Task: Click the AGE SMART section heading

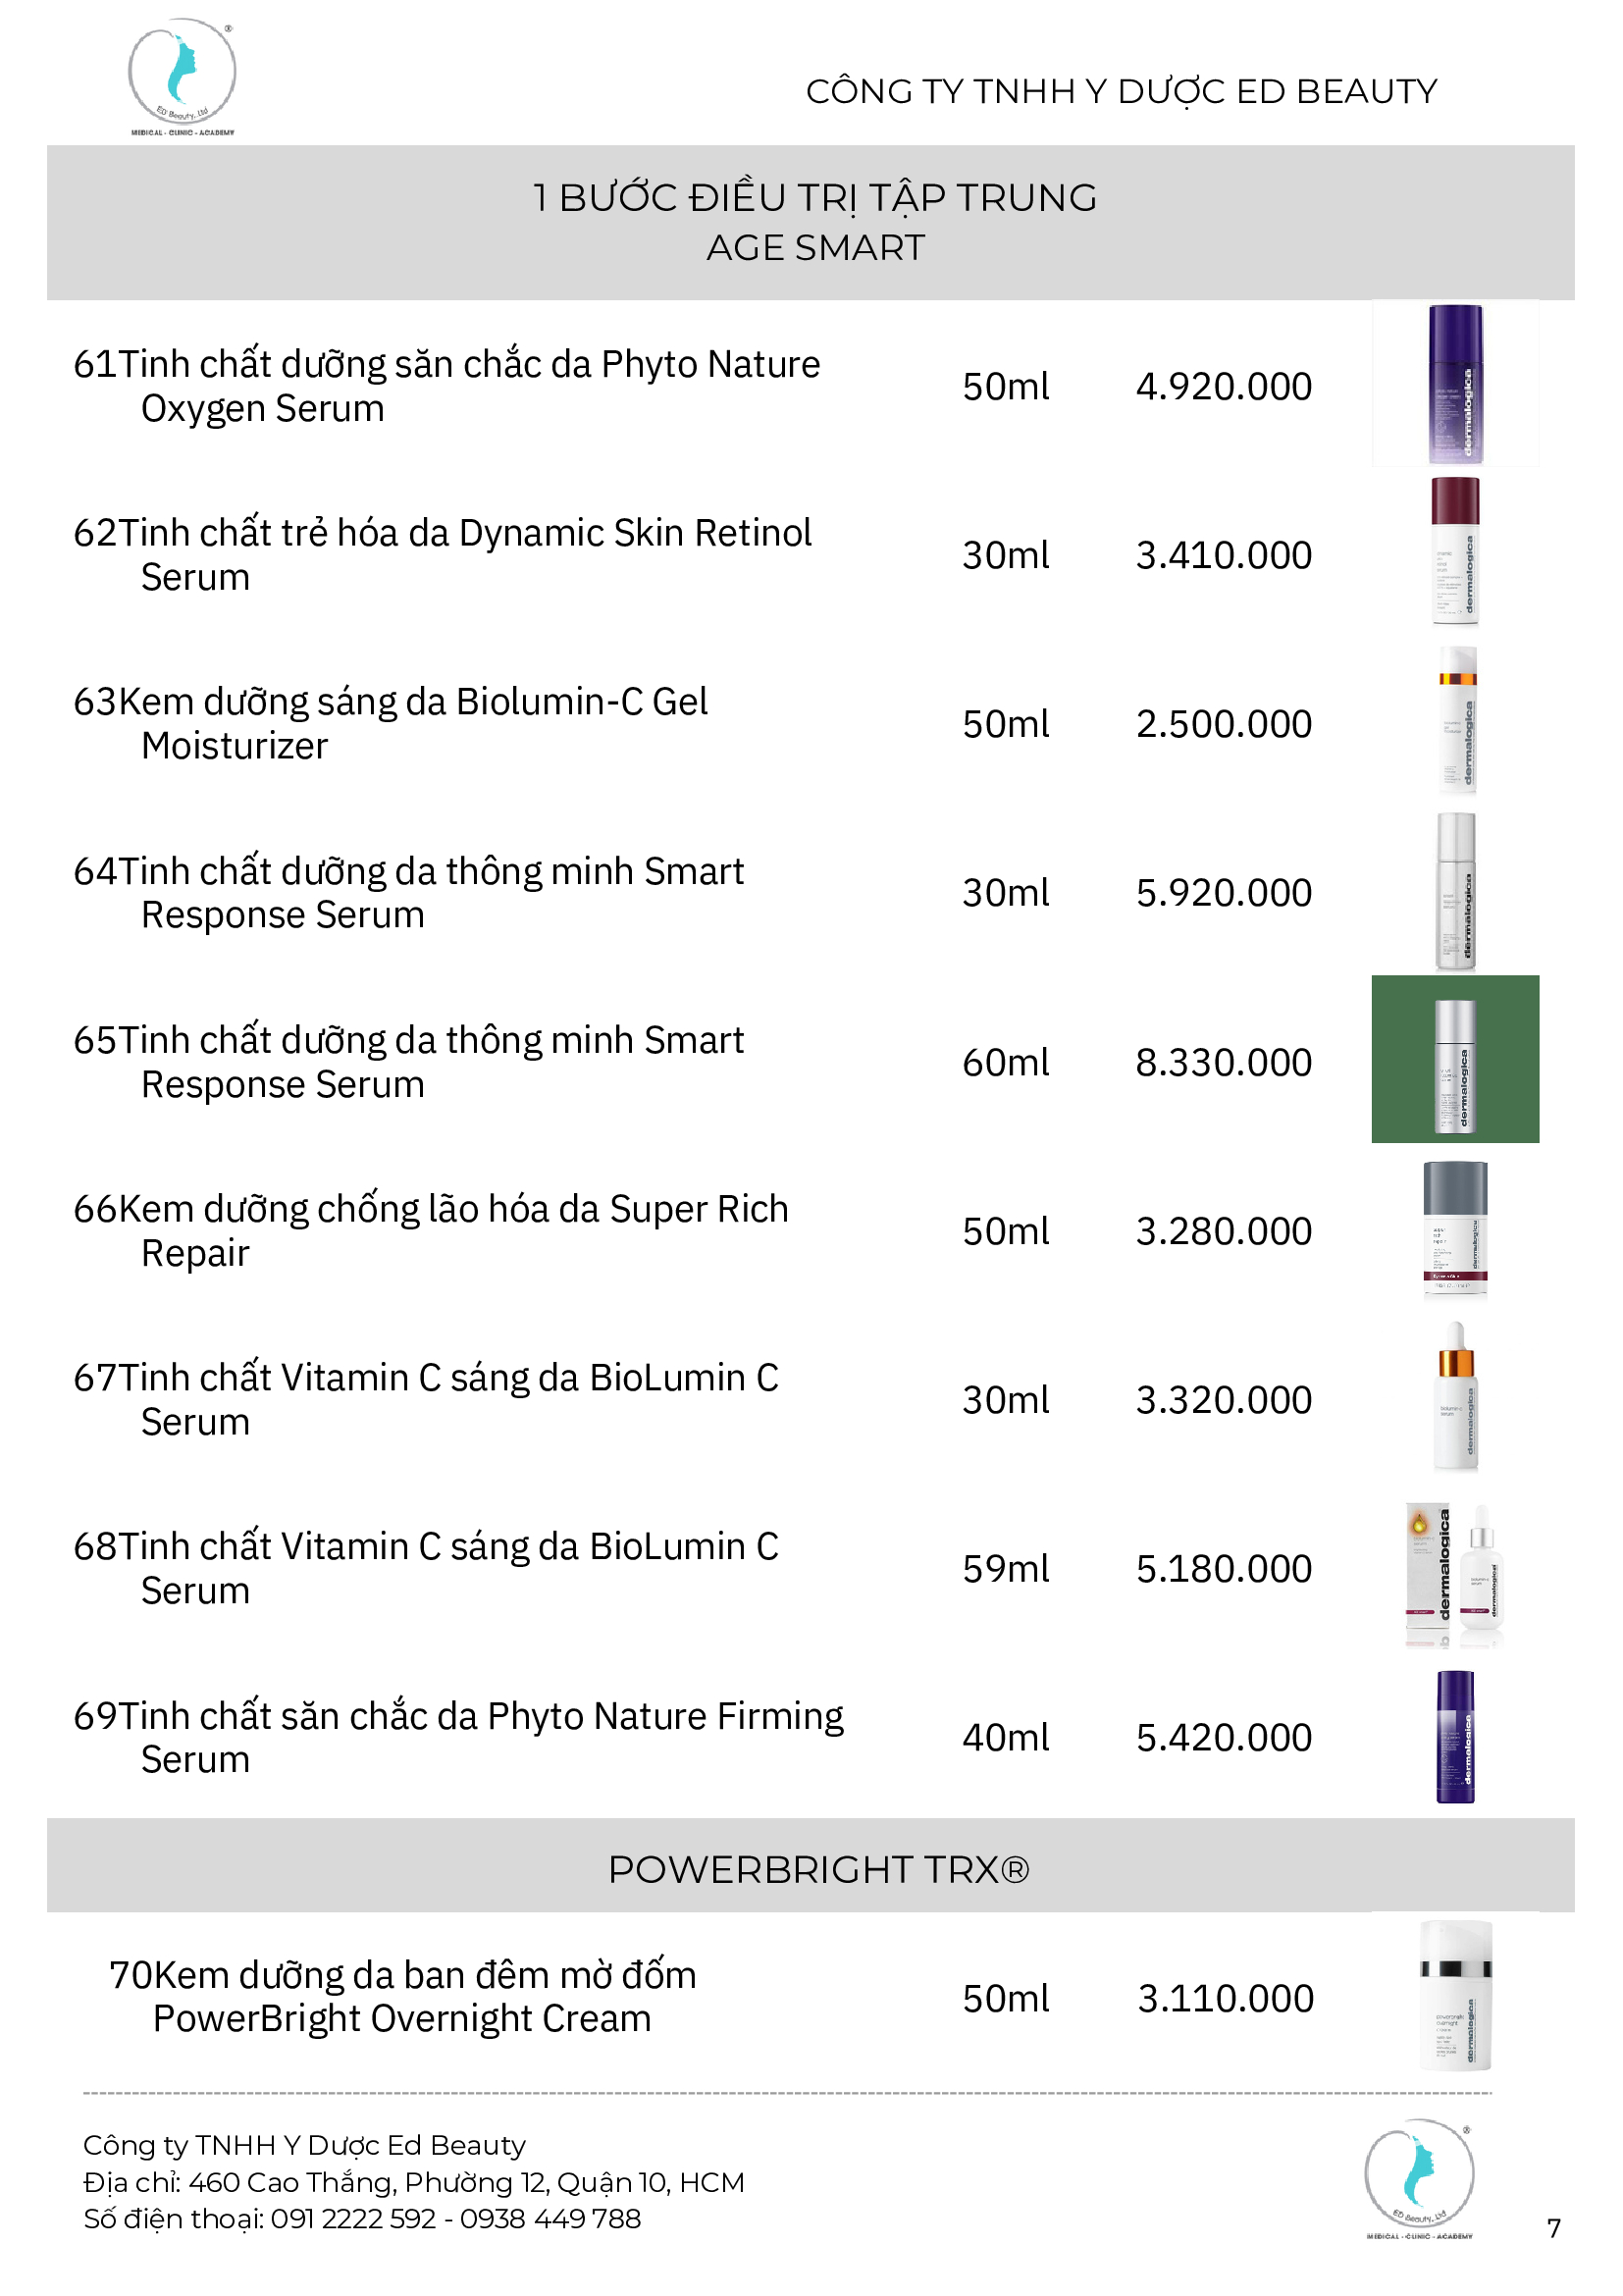Action: (815, 247)
